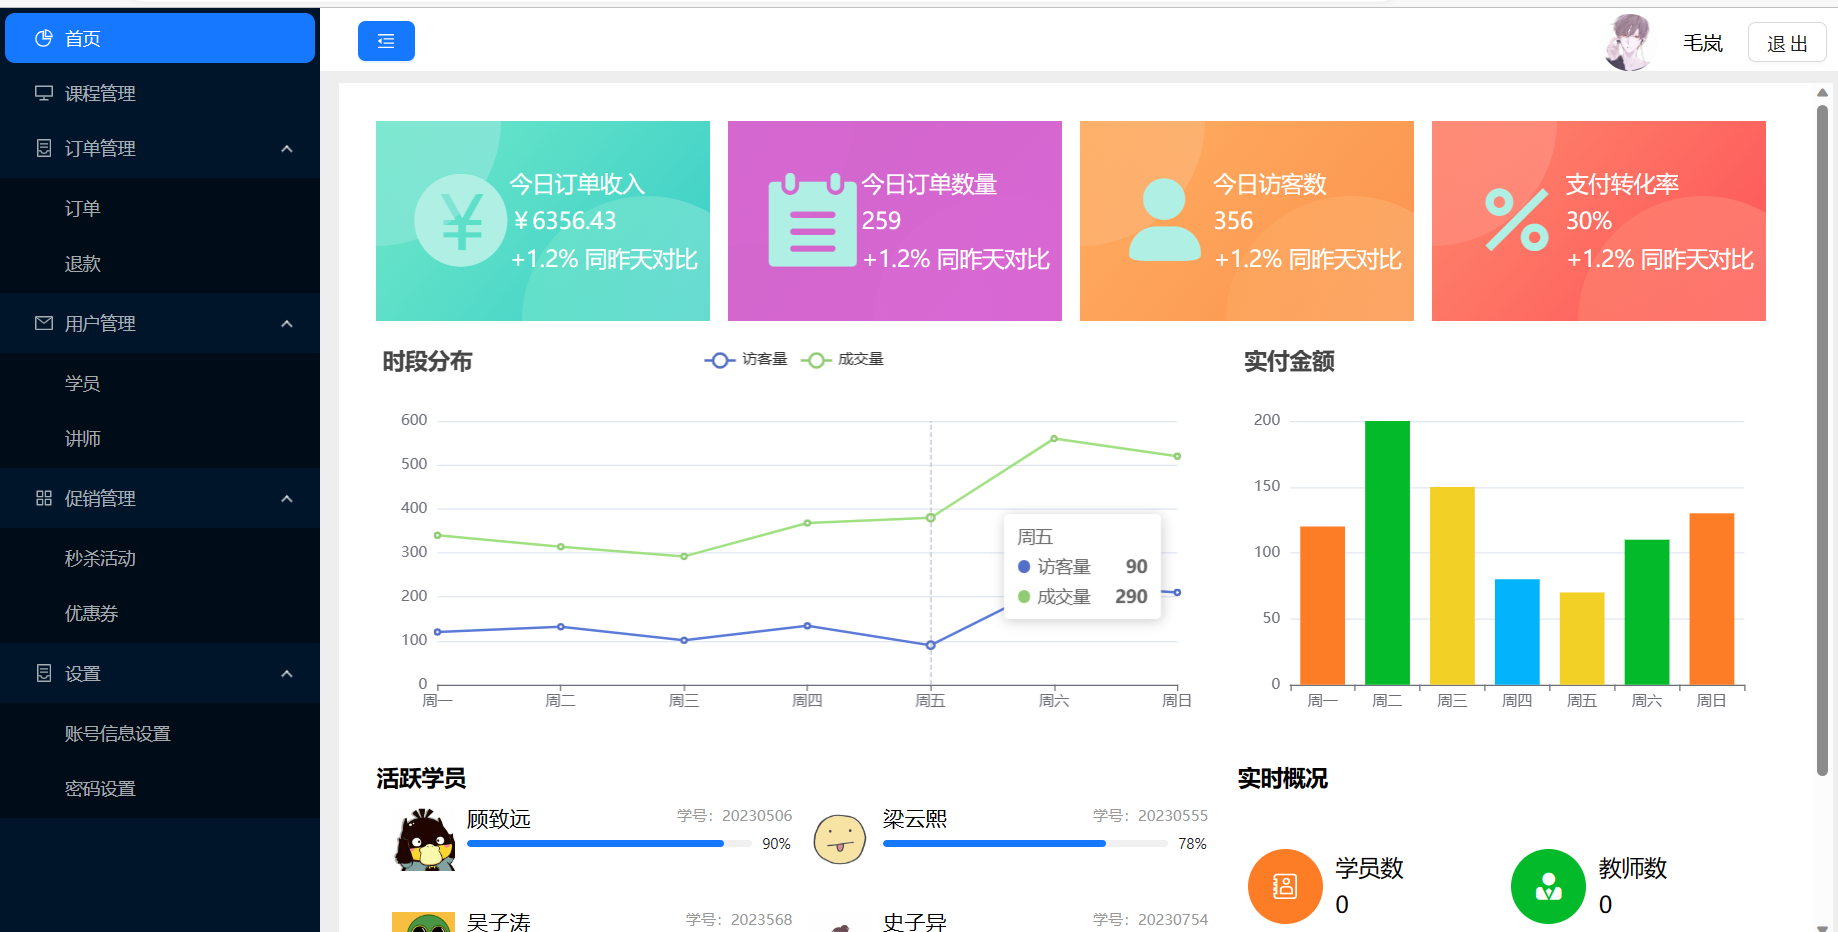
Task: Click the orange 周日 bar in 实付金额 chart
Action: [x=1712, y=599]
